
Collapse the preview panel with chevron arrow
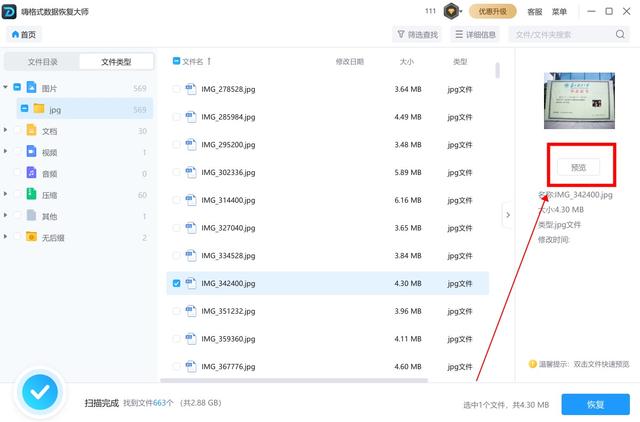(508, 215)
